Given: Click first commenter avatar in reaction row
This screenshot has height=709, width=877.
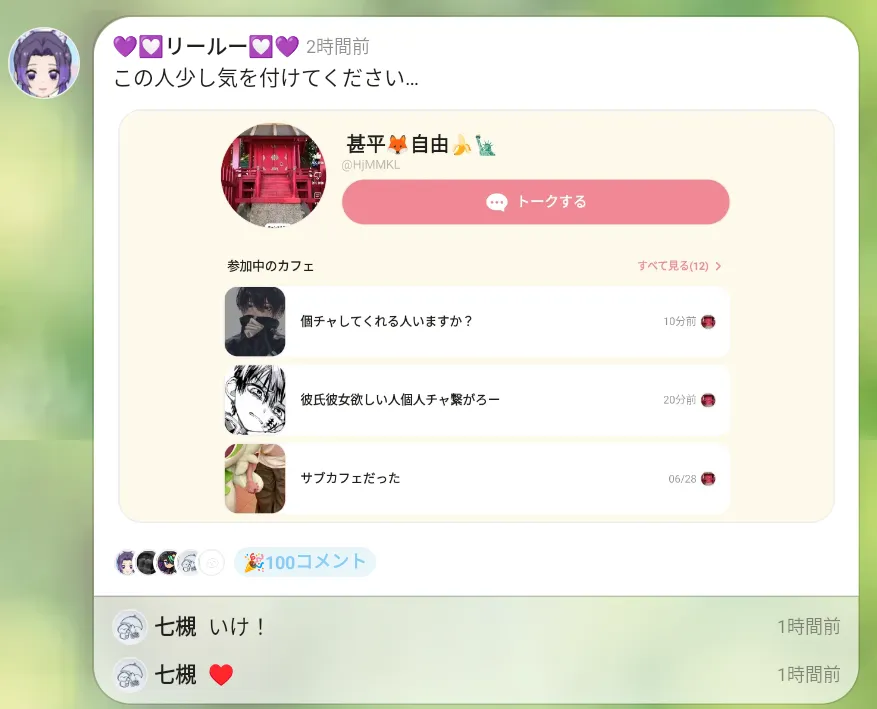Looking at the screenshot, I should (126, 563).
